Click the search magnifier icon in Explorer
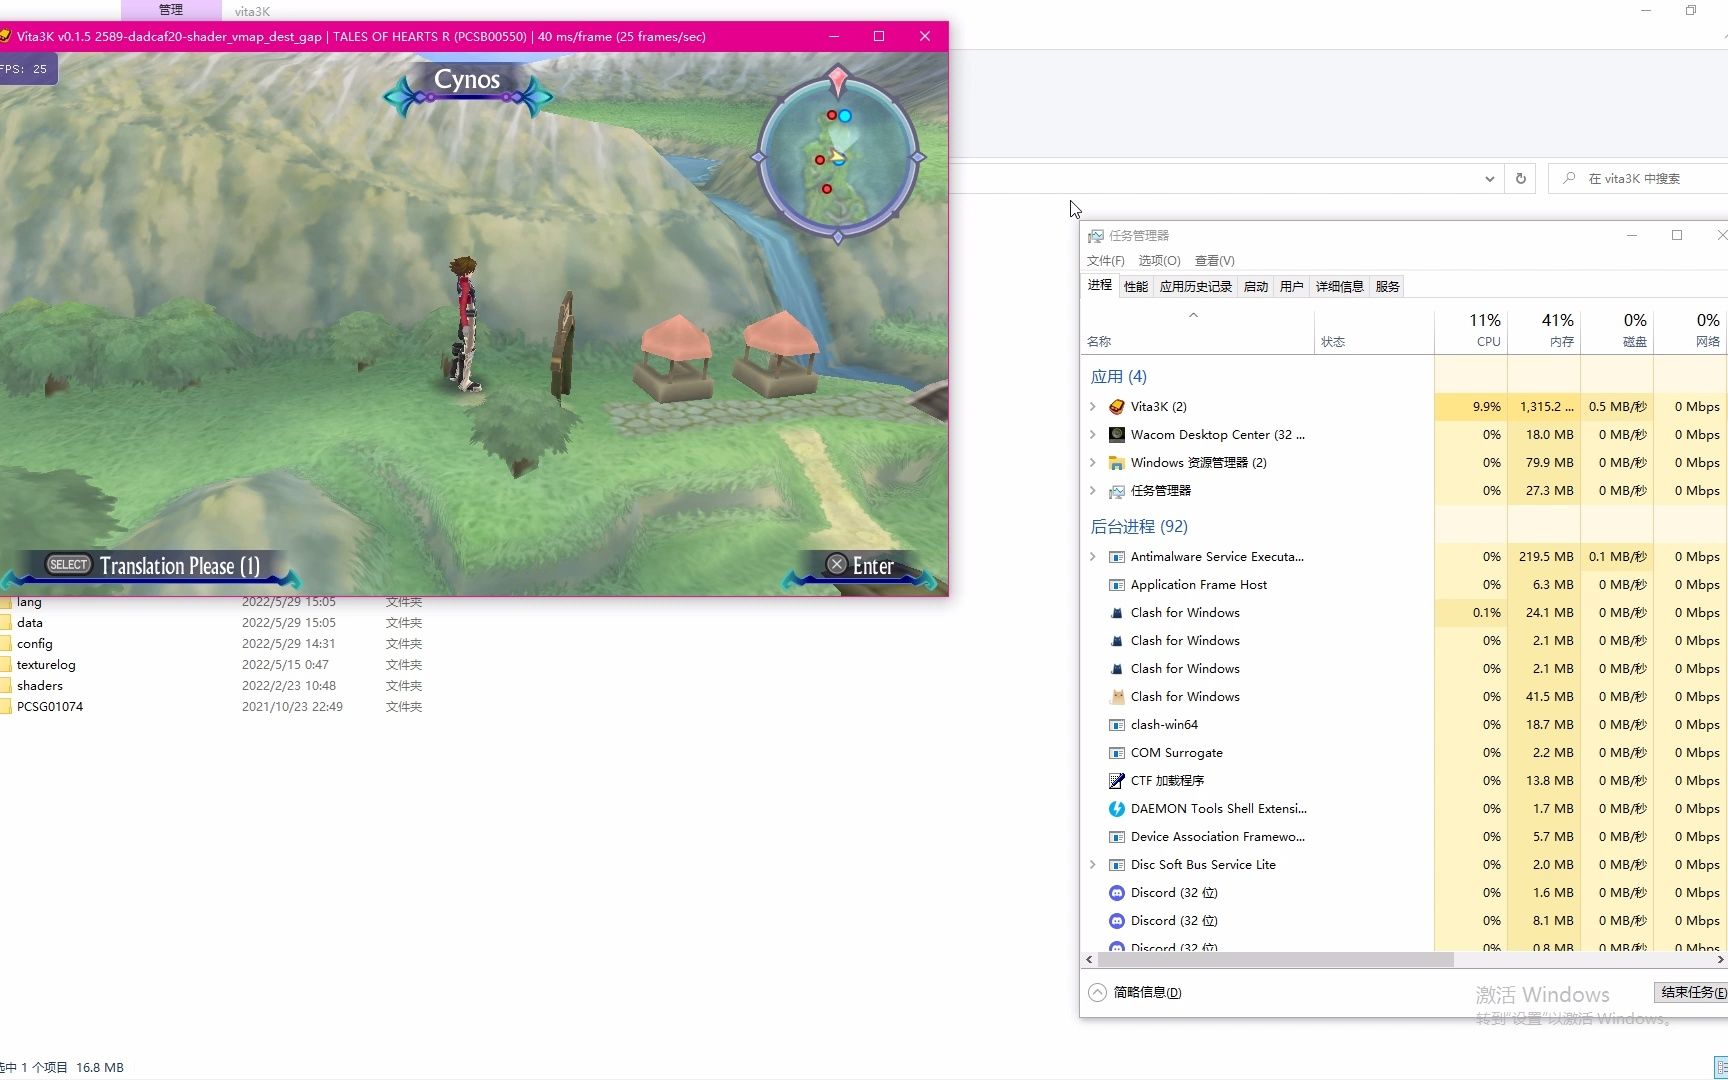 [x=1569, y=178]
